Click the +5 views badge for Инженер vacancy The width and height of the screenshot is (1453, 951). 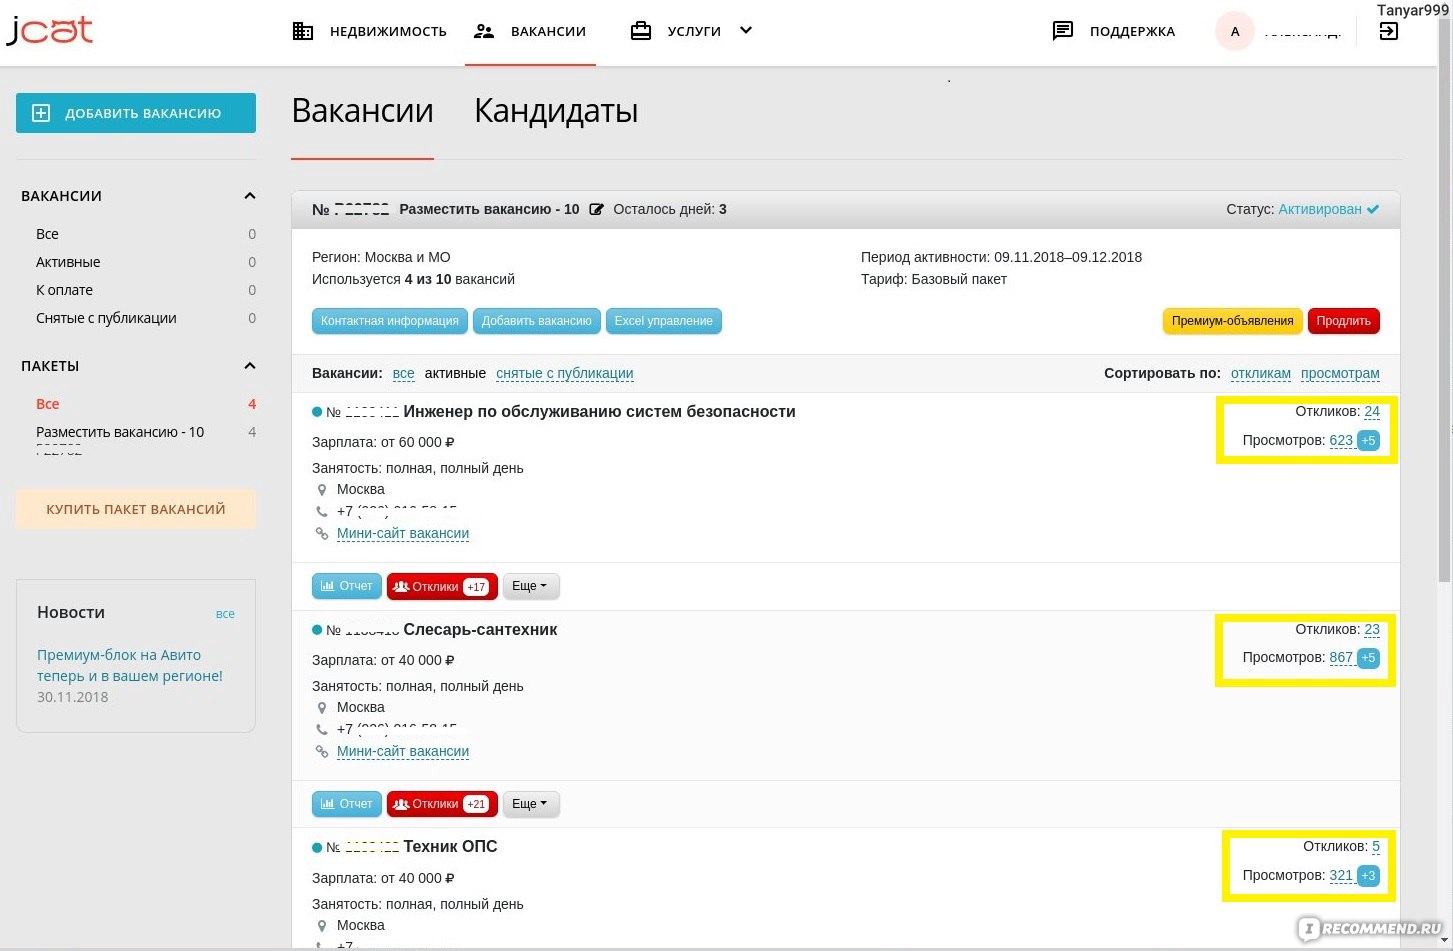1368,440
